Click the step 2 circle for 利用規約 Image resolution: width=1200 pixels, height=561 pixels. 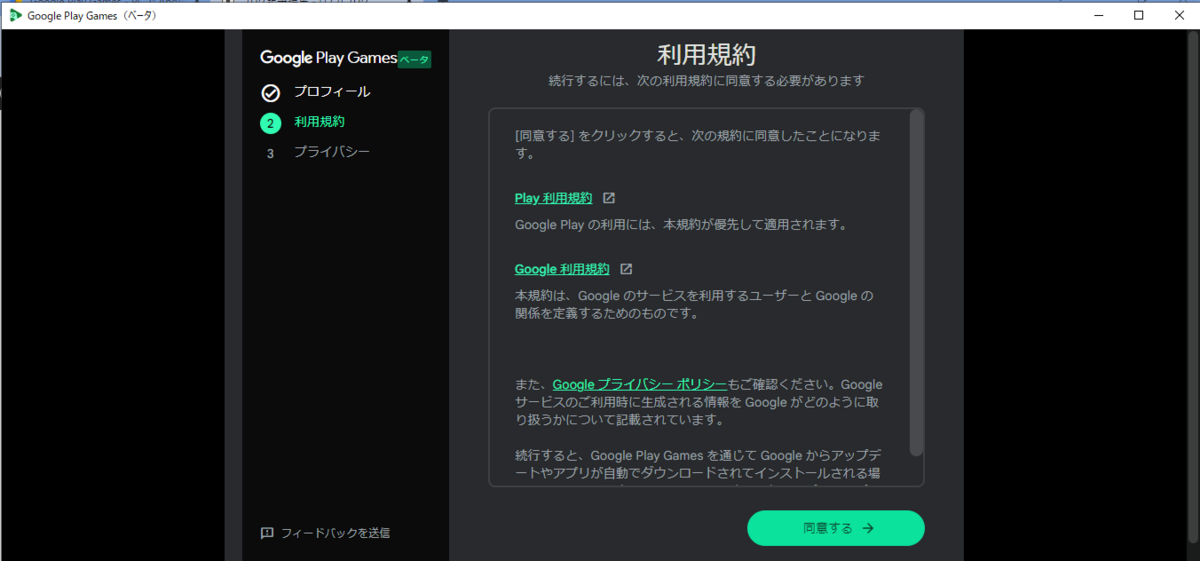point(270,123)
